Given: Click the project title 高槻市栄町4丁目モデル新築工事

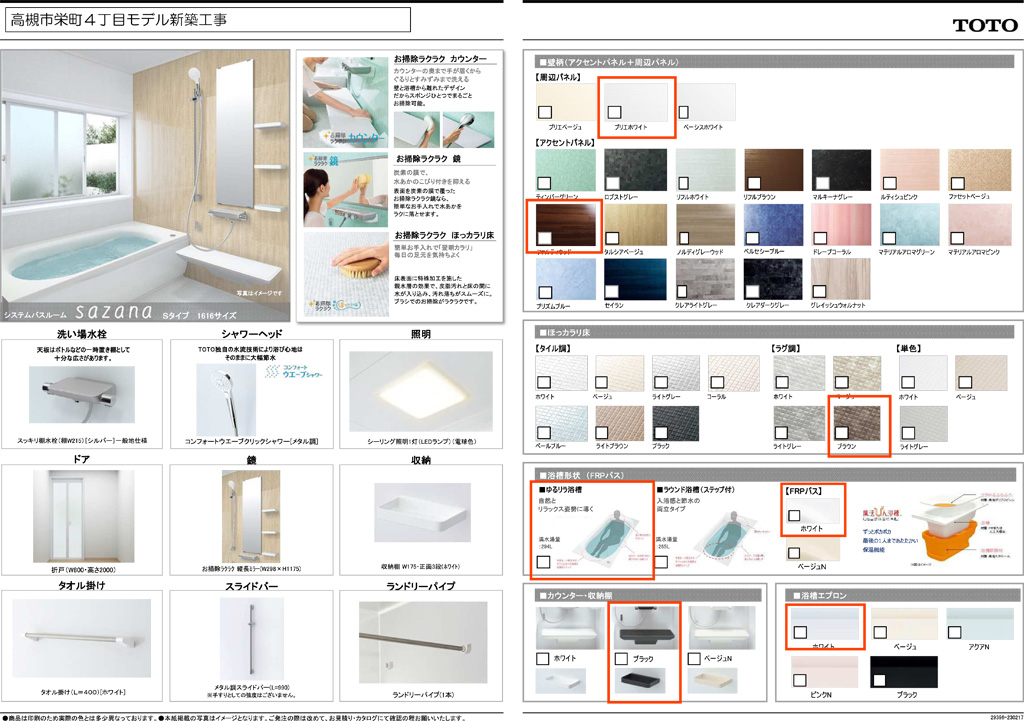Looking at the screenshot, I should [x=119, y=20].
